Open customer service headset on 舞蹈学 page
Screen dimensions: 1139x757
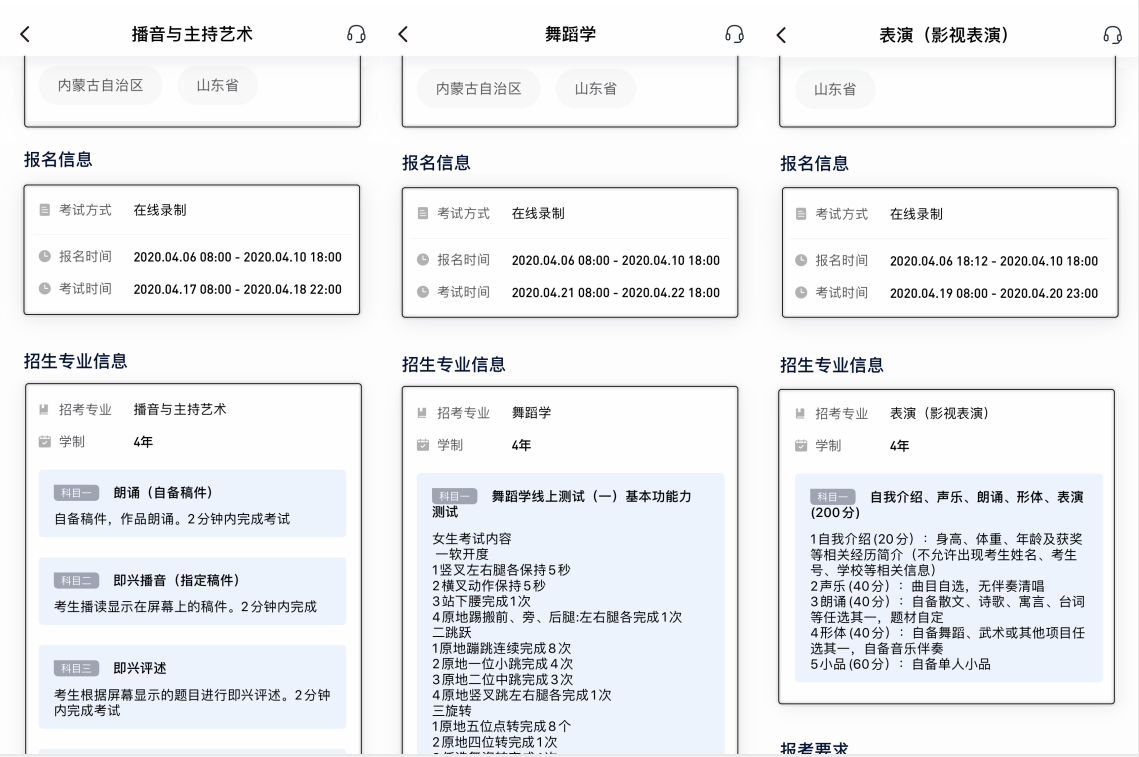(x=734, y=34)
